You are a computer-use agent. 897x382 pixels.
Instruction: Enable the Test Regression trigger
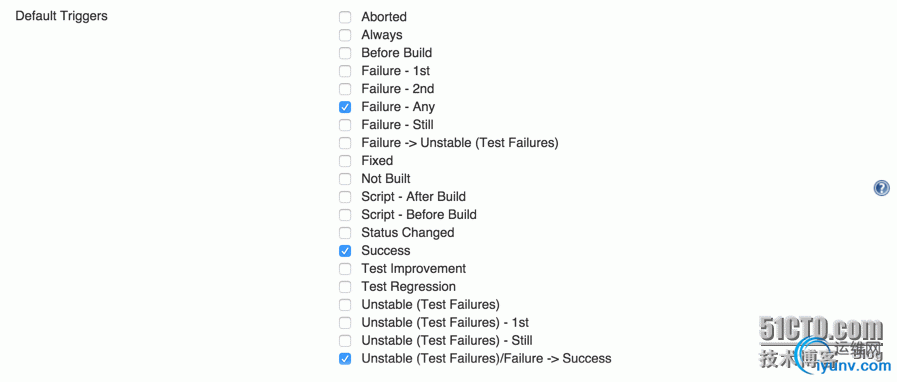click(345, 286)
